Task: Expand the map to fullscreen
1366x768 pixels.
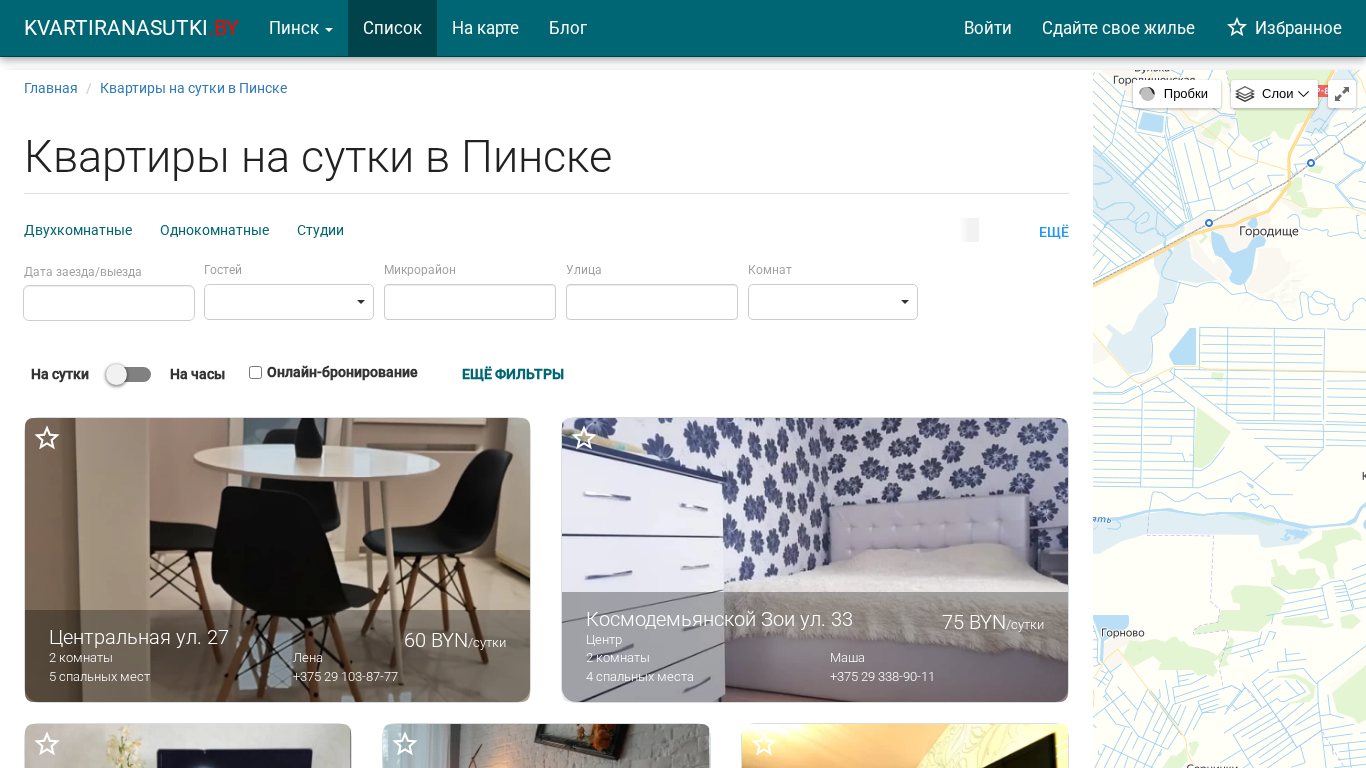Action: click(1342, 94)
